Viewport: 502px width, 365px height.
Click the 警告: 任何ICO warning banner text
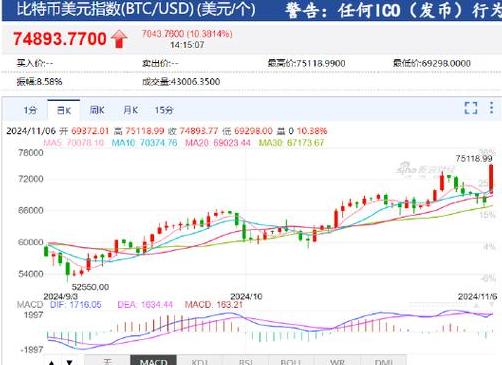393,10
